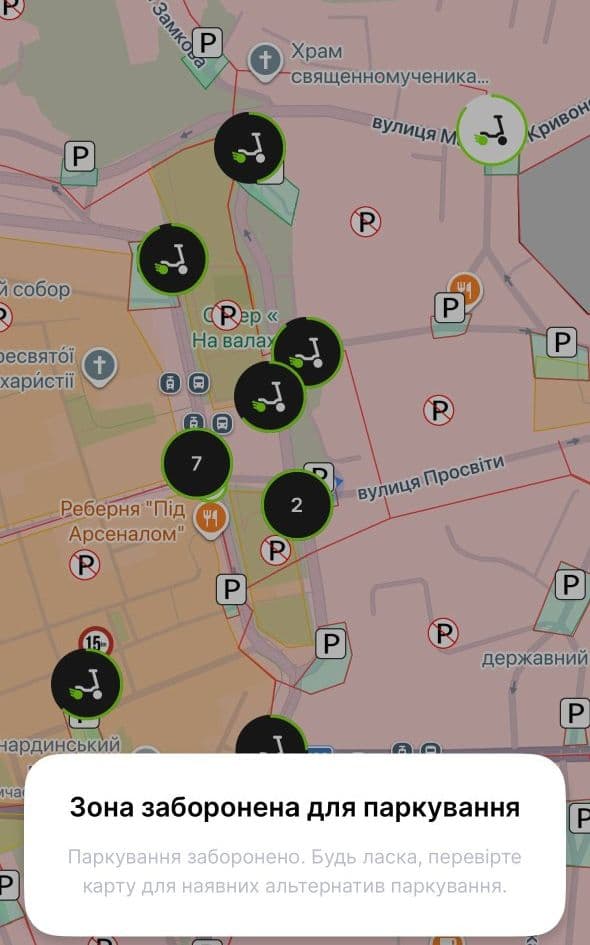Select the white highlighted scooter marker
590x945 pixels.
[x=491, y=130]
